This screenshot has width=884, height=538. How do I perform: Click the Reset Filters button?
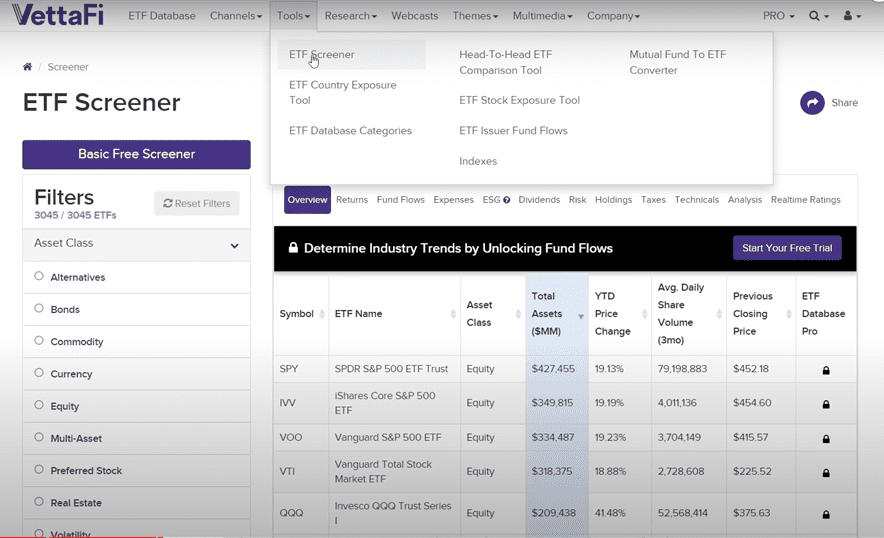(x=197, y=203)
